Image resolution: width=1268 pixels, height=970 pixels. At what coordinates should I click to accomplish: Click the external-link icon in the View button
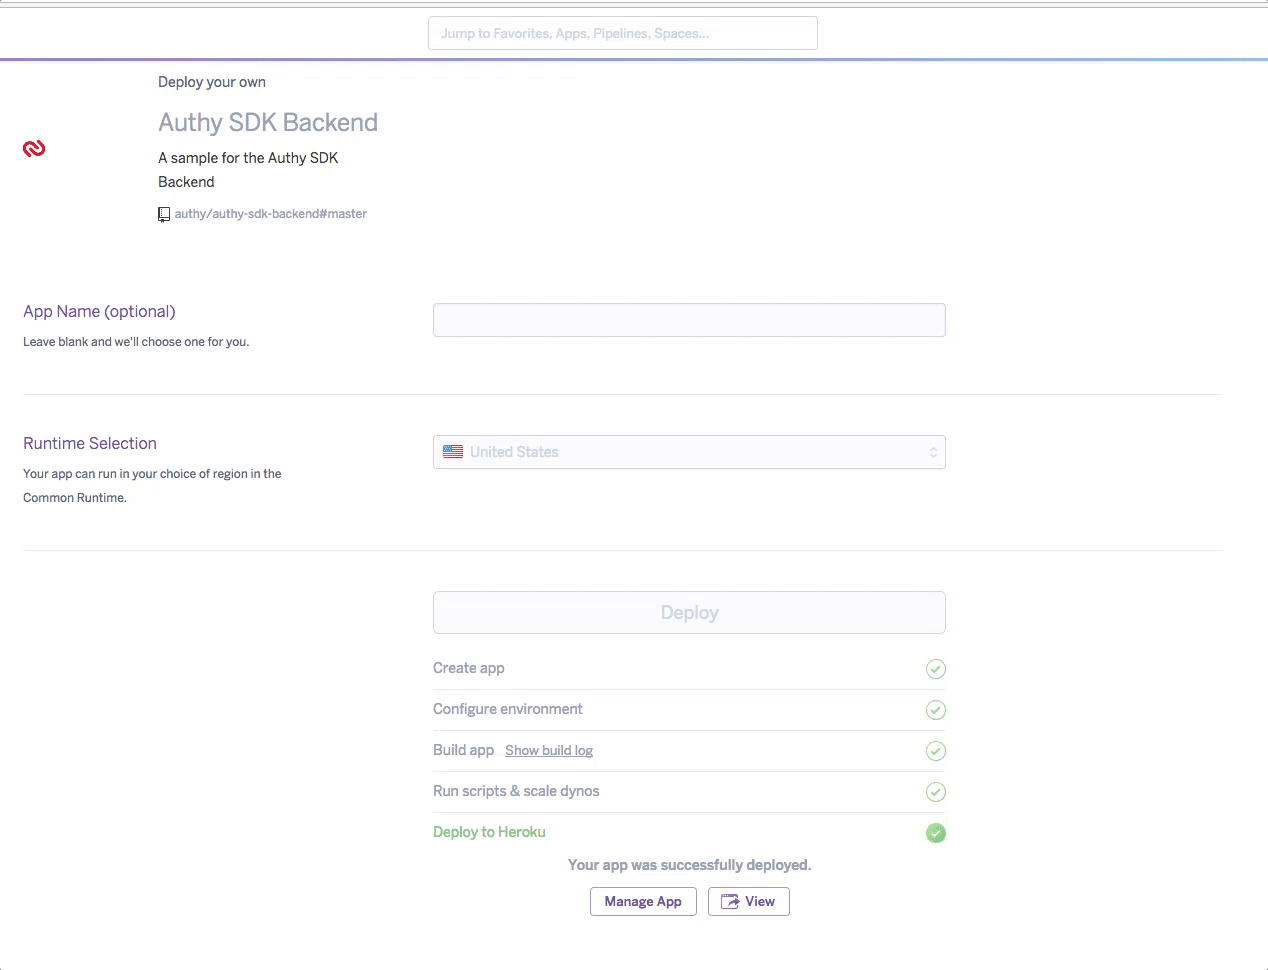pyautogui.click(x=730, y=902)
